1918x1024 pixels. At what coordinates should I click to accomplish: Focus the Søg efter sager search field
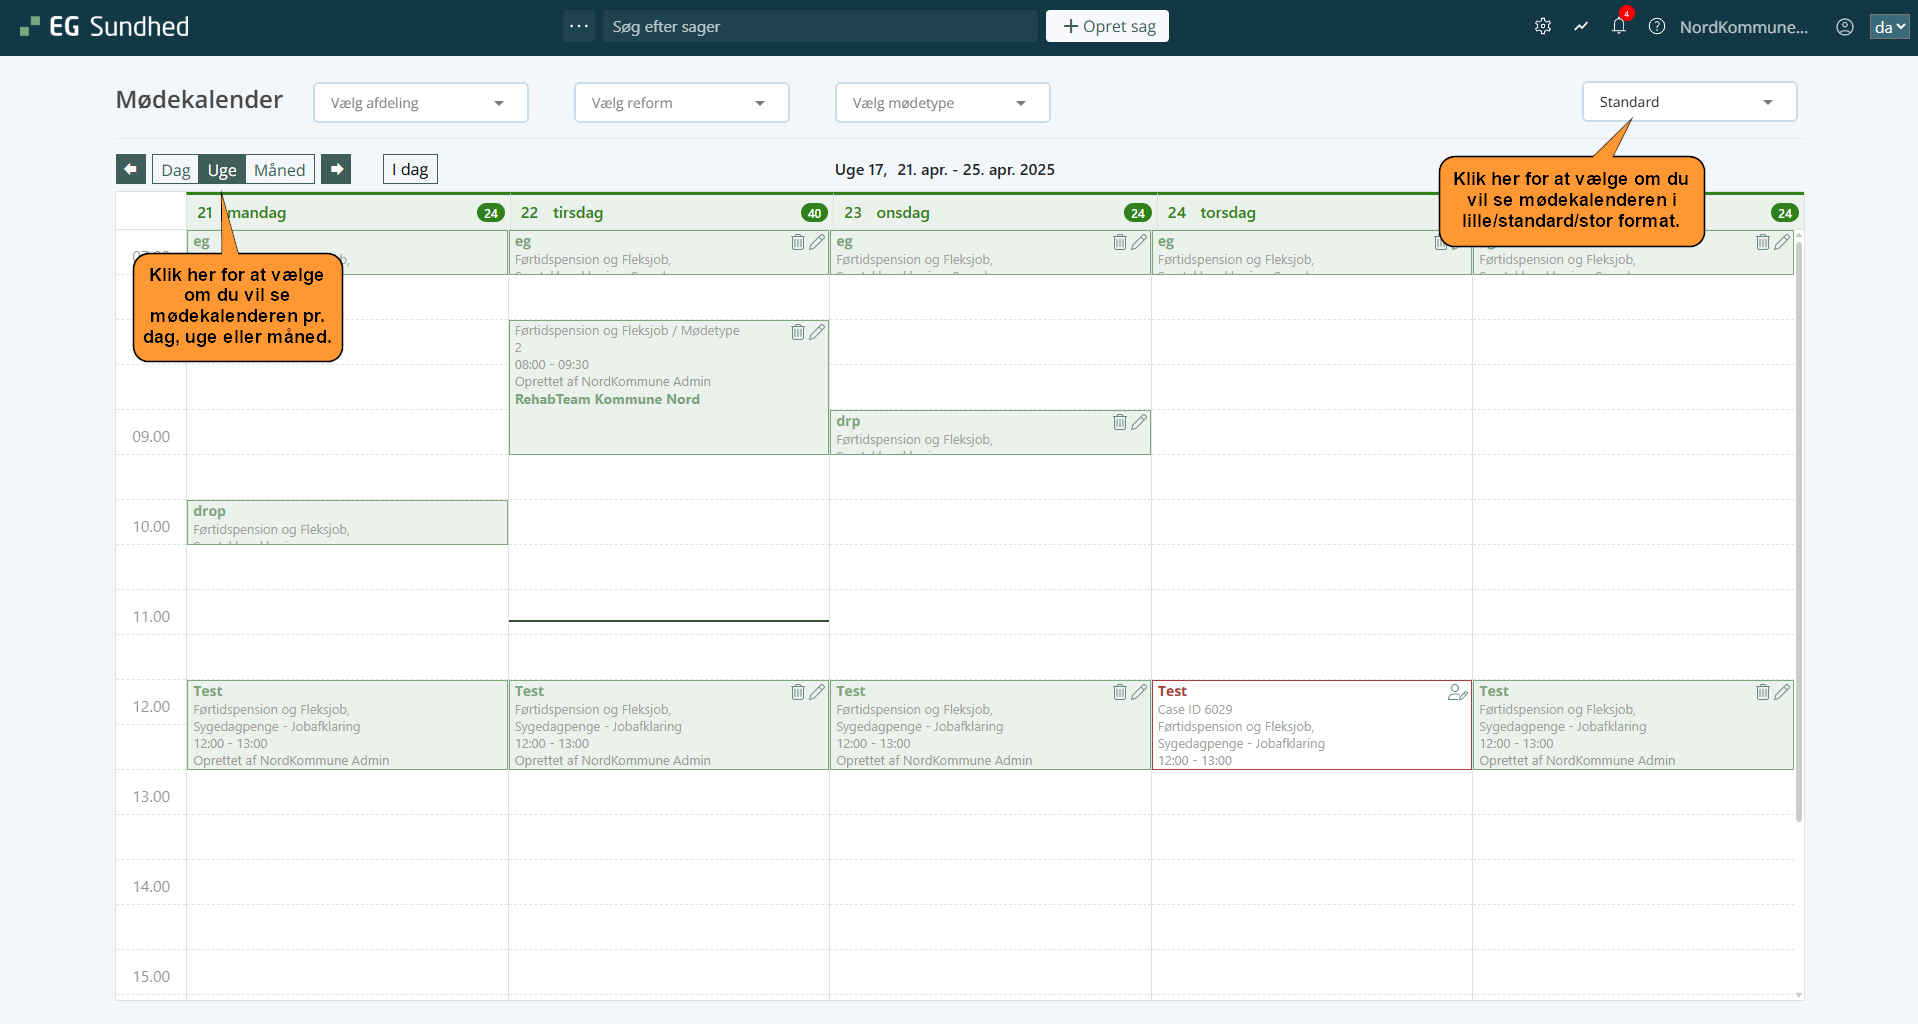tap(820, 27)
